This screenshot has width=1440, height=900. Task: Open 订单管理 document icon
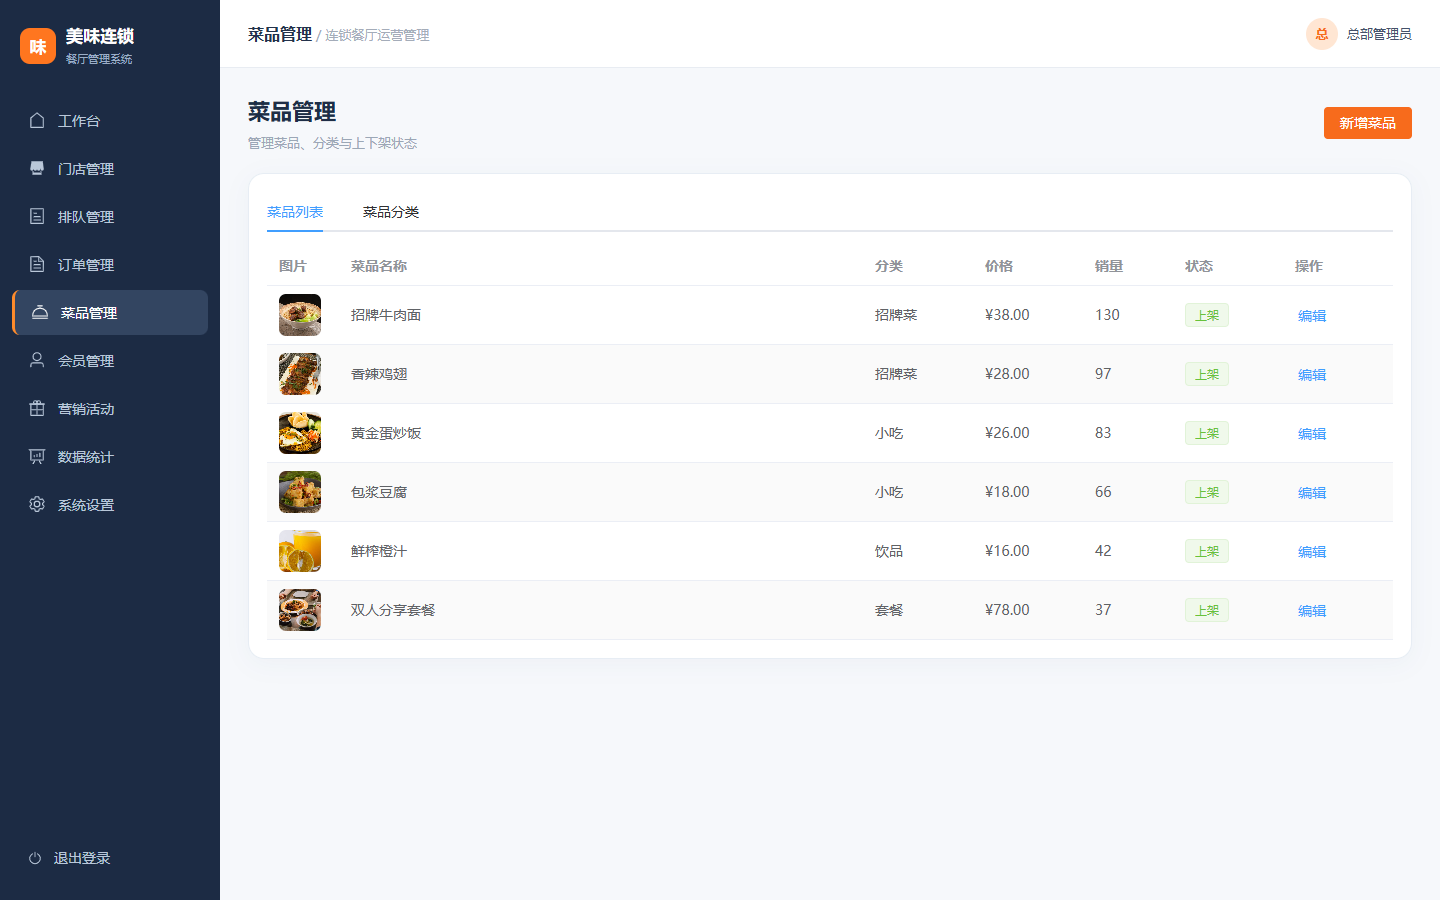tap(37, 264)
